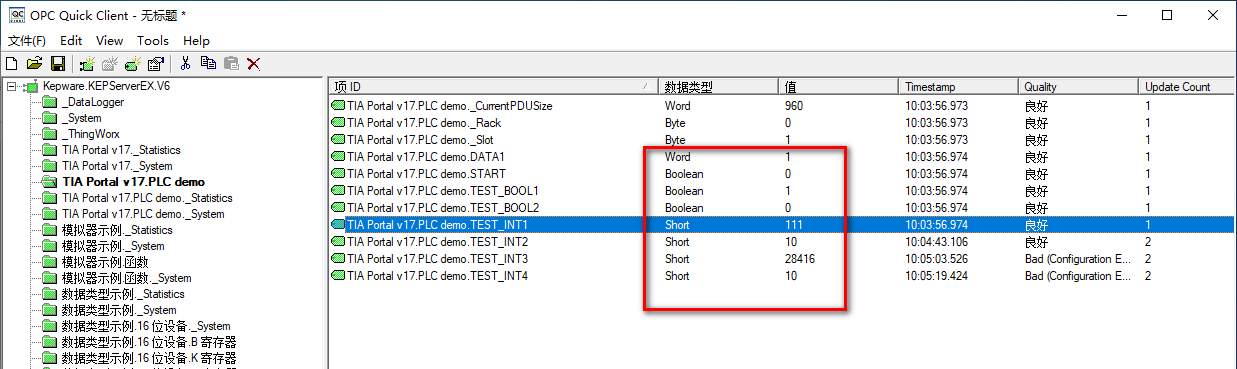Image resolution: width=1237 pixels, height=369 pixels.
Task: Open the 文件(F) menu
Action: 27,41
